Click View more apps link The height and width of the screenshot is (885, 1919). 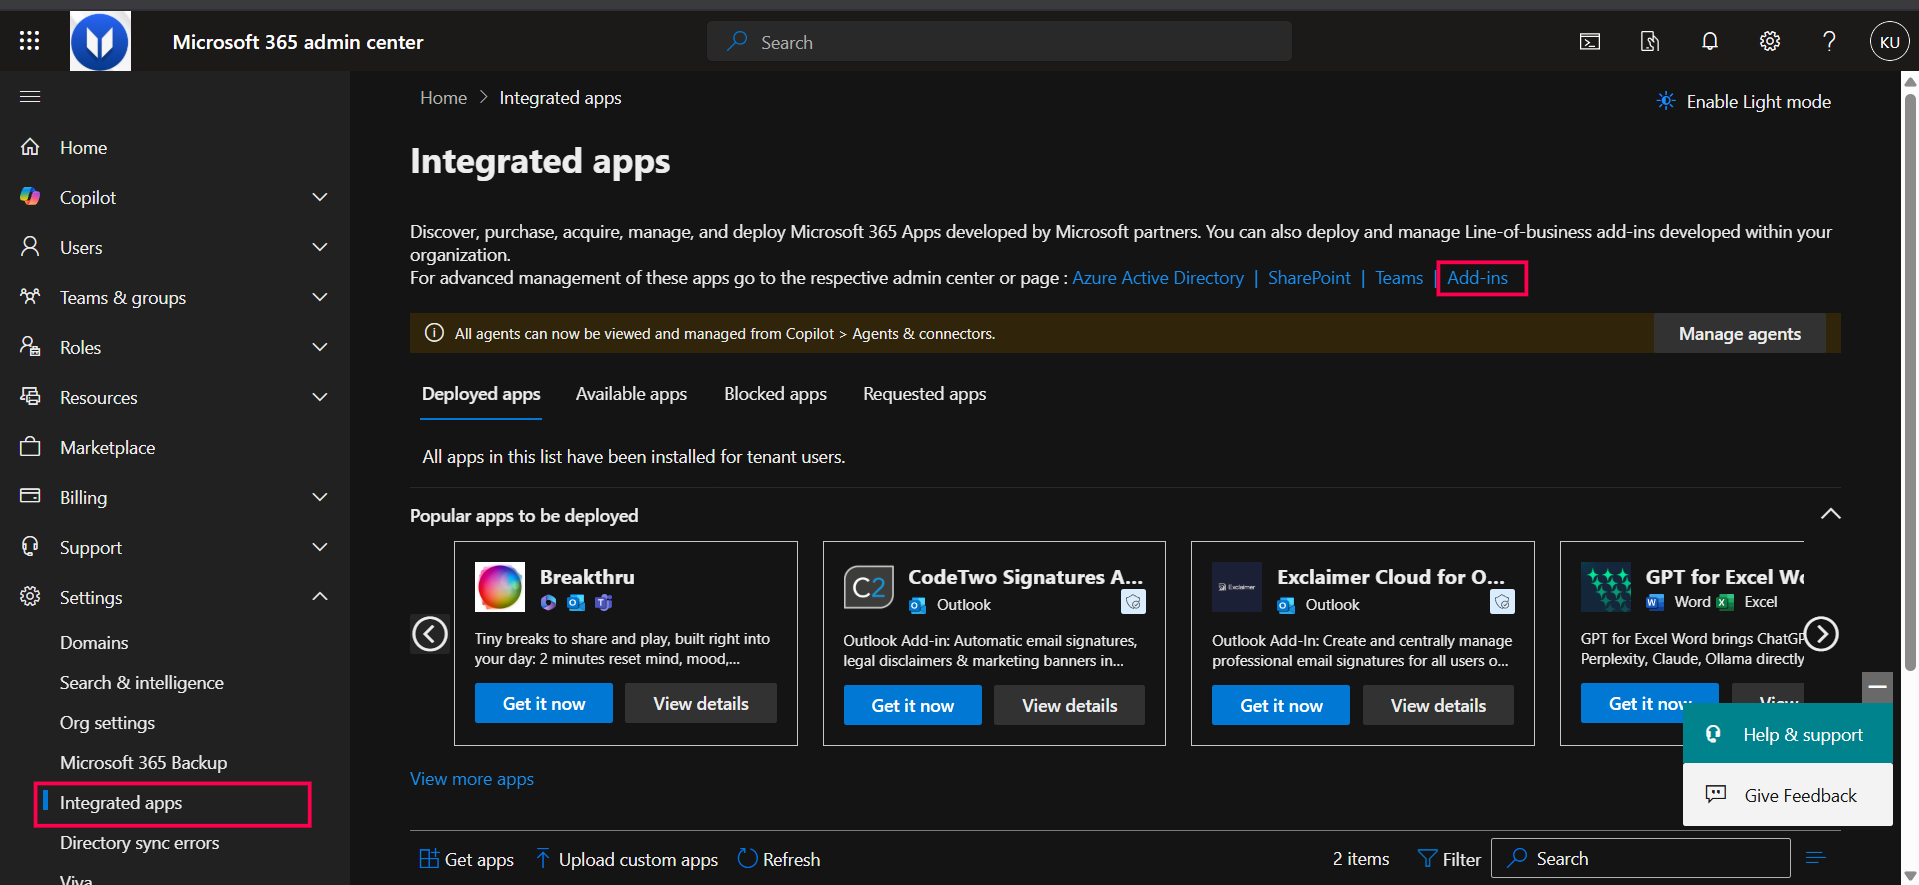click(x=472, y=779)
